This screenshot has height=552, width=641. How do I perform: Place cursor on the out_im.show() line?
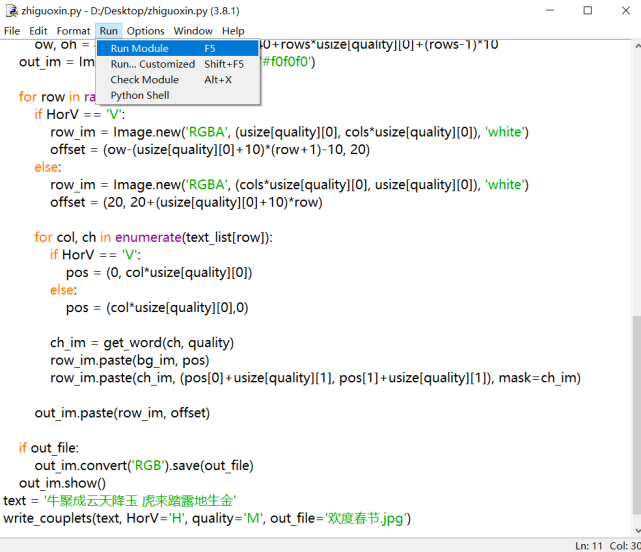tap(62, 483)
